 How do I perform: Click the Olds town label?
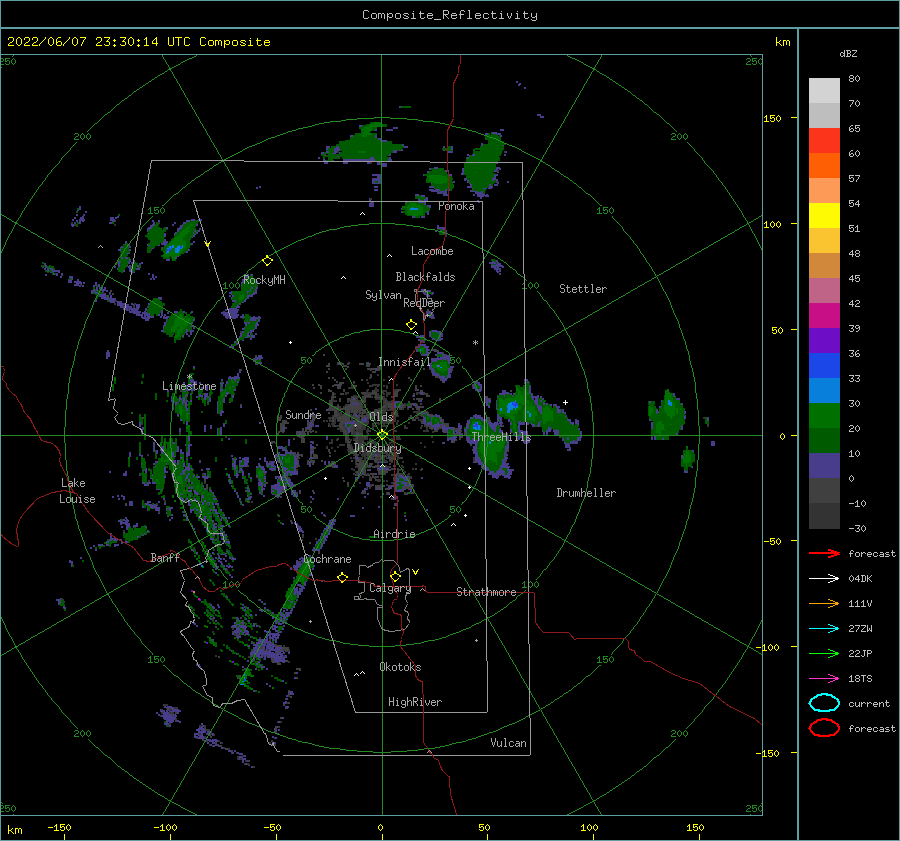(381, 417)
